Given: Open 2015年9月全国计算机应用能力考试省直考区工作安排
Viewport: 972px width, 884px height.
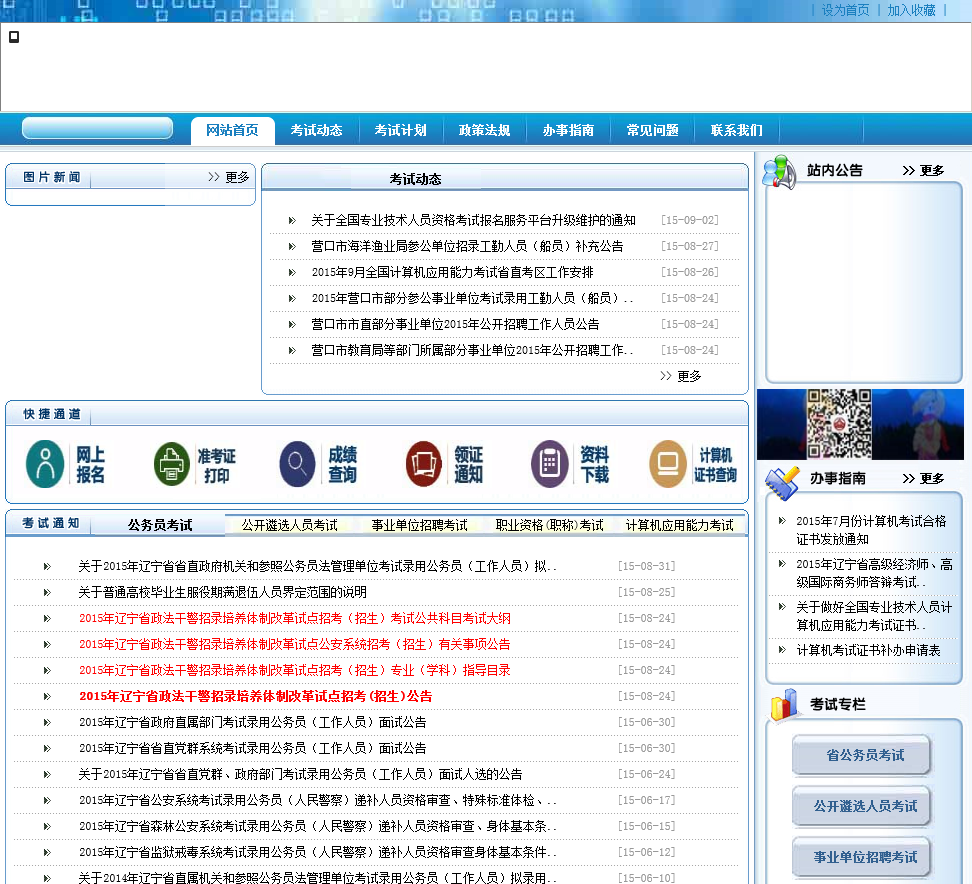Looking at the screenshot, I should 453,272.
